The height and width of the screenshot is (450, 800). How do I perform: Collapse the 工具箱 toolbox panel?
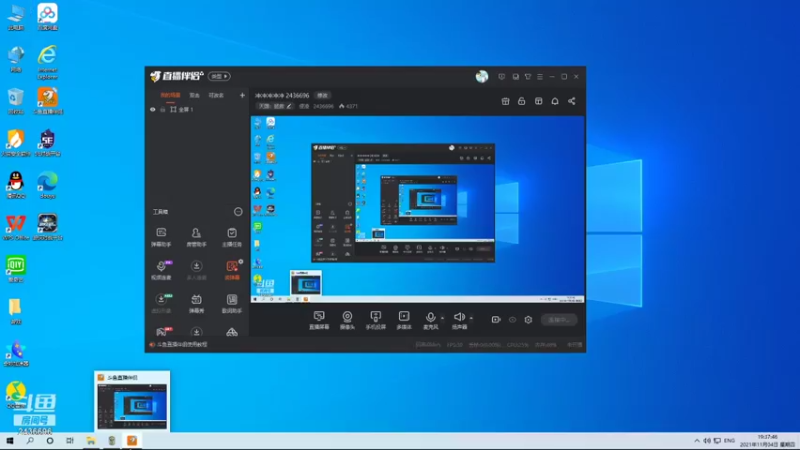click(x=238, y=212)
